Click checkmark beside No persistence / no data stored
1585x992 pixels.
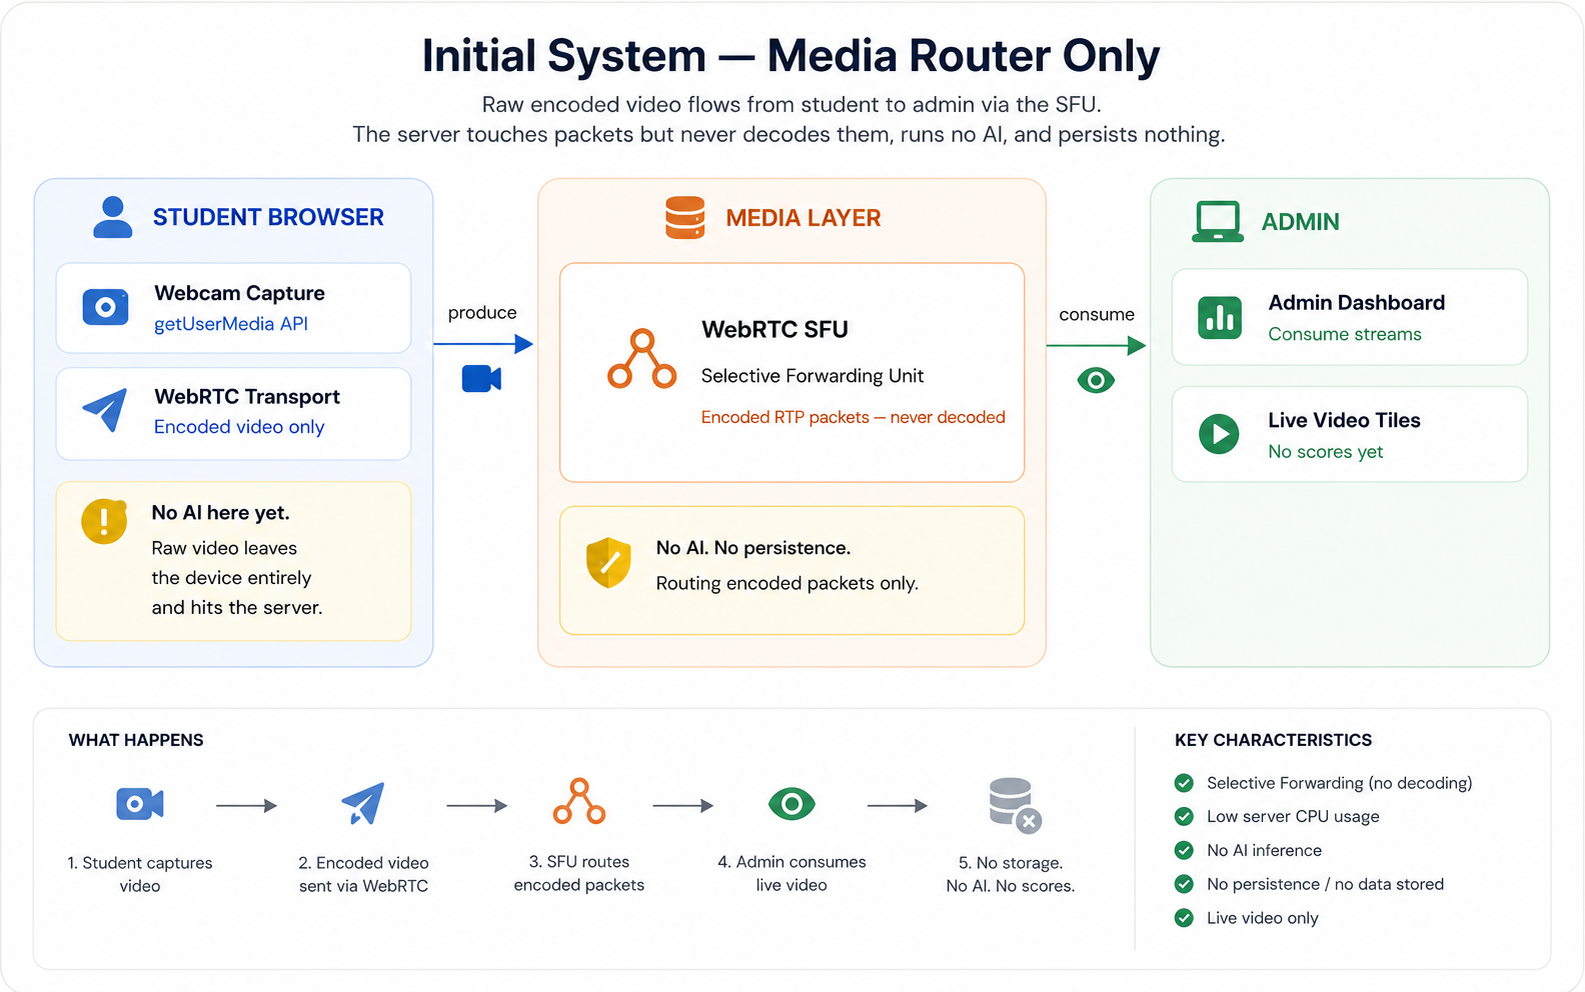point(1184,884)
